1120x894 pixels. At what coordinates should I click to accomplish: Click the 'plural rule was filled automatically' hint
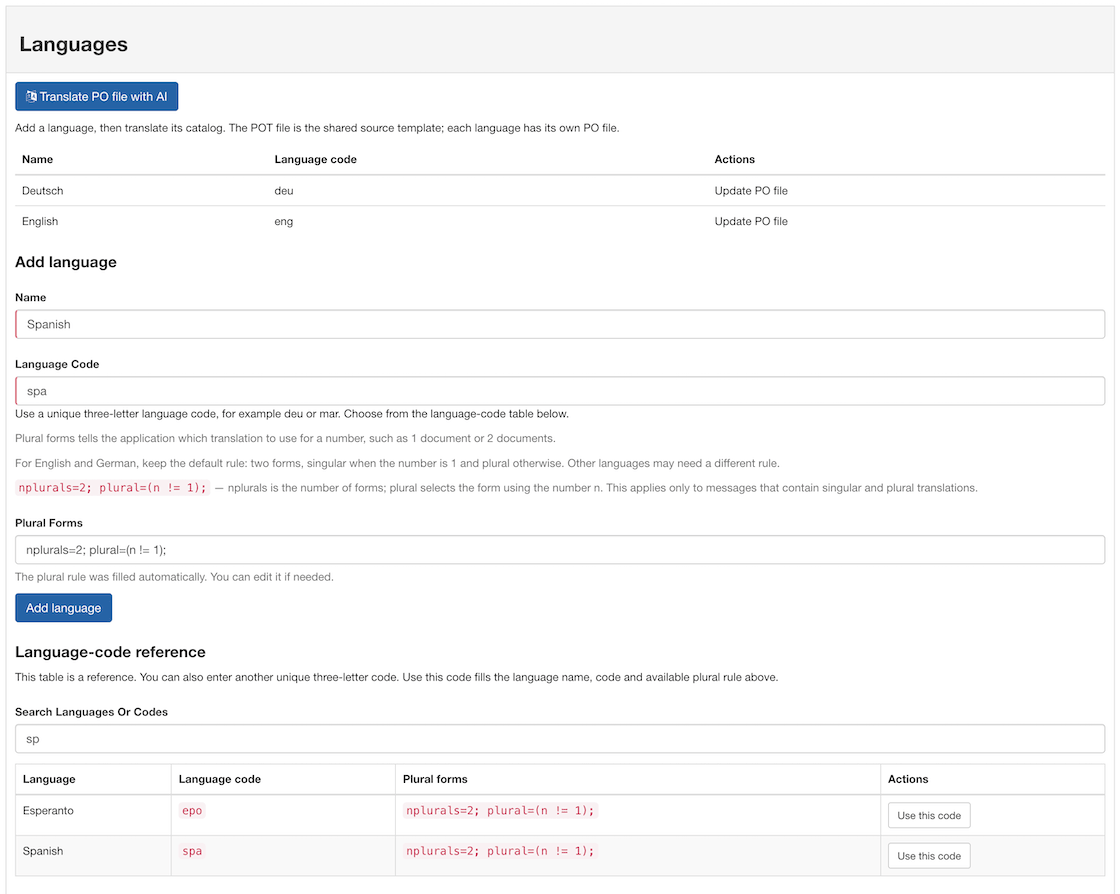click(174, 577)
